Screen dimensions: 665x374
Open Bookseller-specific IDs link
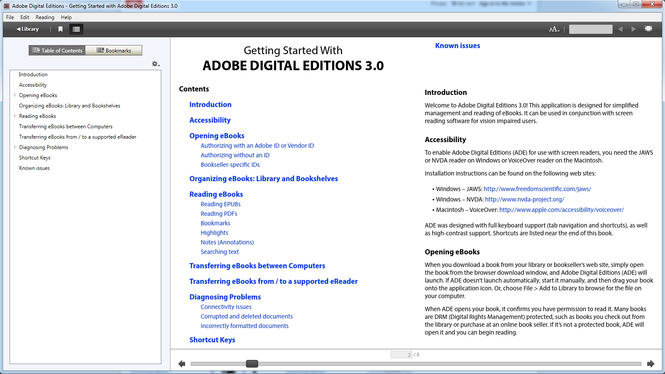pyautogui.click(x=230, y=165)
